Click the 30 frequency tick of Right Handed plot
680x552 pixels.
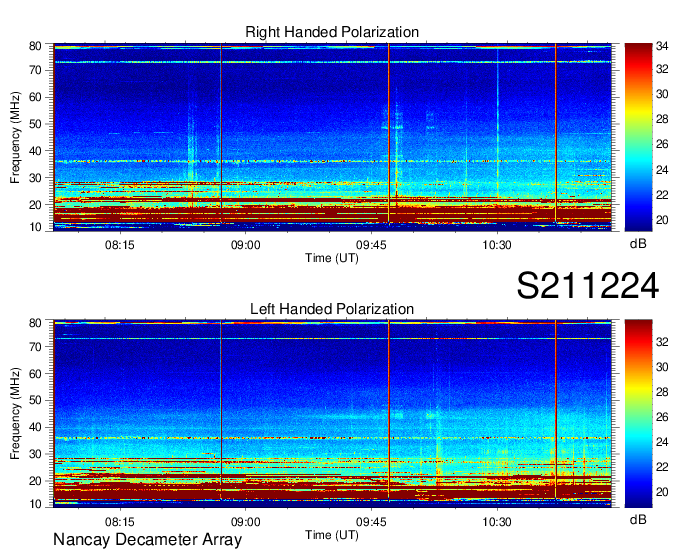coord(35,178)
